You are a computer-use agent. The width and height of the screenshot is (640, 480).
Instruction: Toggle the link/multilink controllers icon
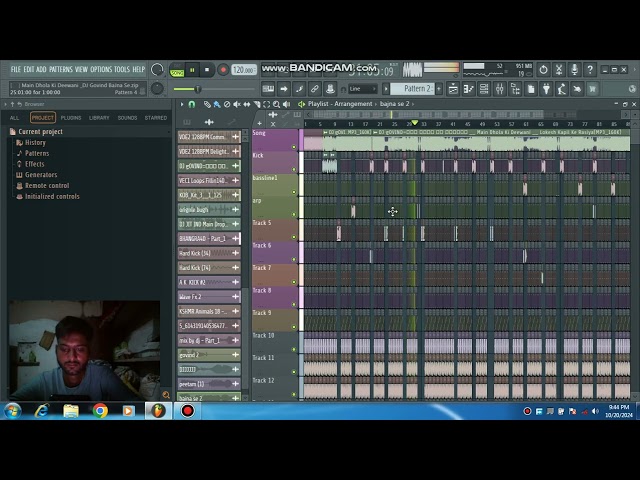315,89
